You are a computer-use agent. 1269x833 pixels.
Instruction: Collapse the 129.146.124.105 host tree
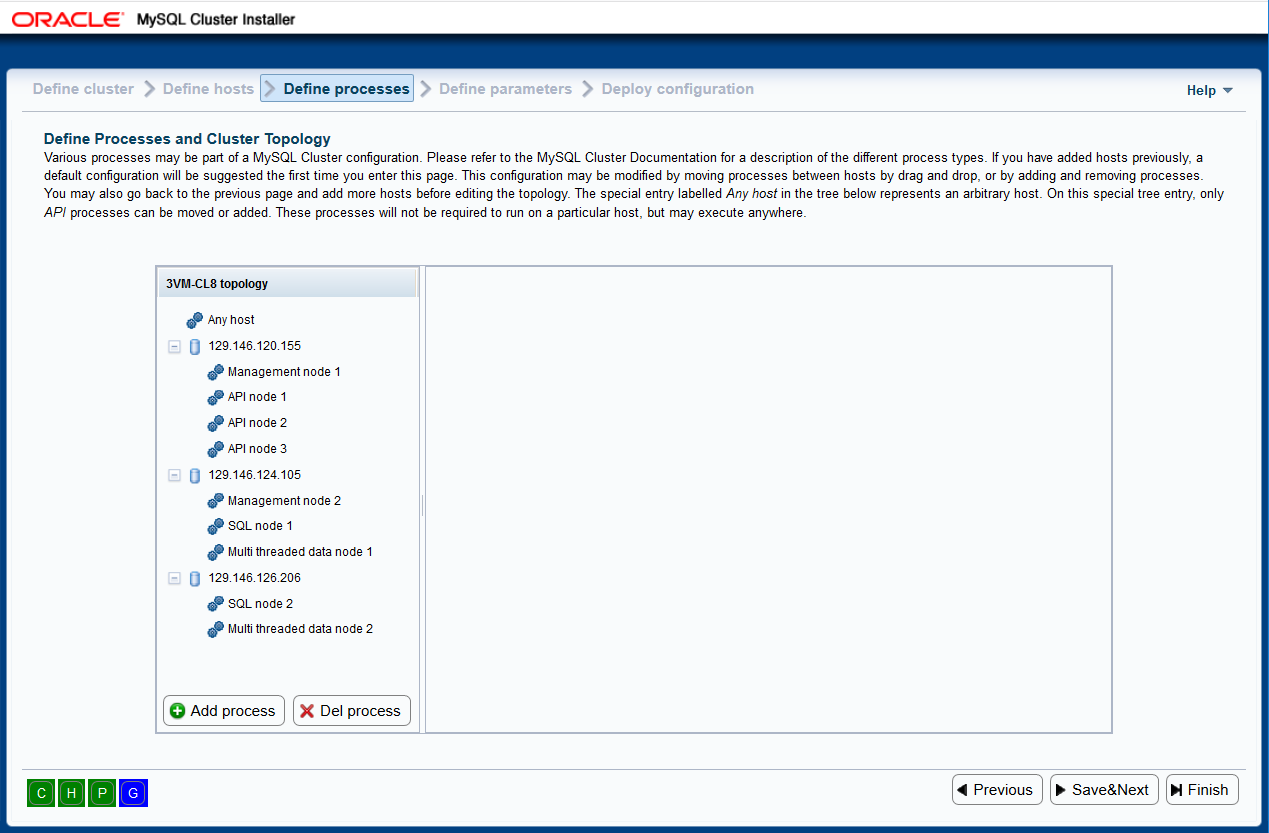[x=175, y=475]
